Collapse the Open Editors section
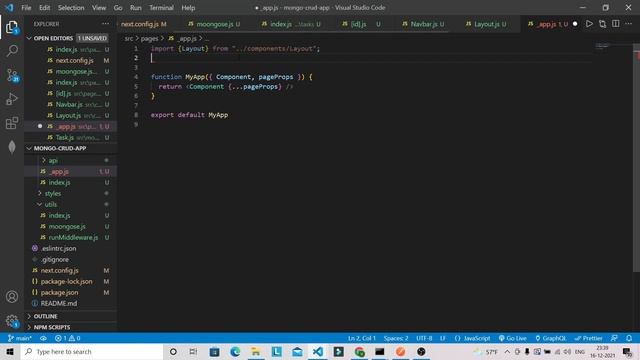The image size is (640, 360). coord(29,38)
